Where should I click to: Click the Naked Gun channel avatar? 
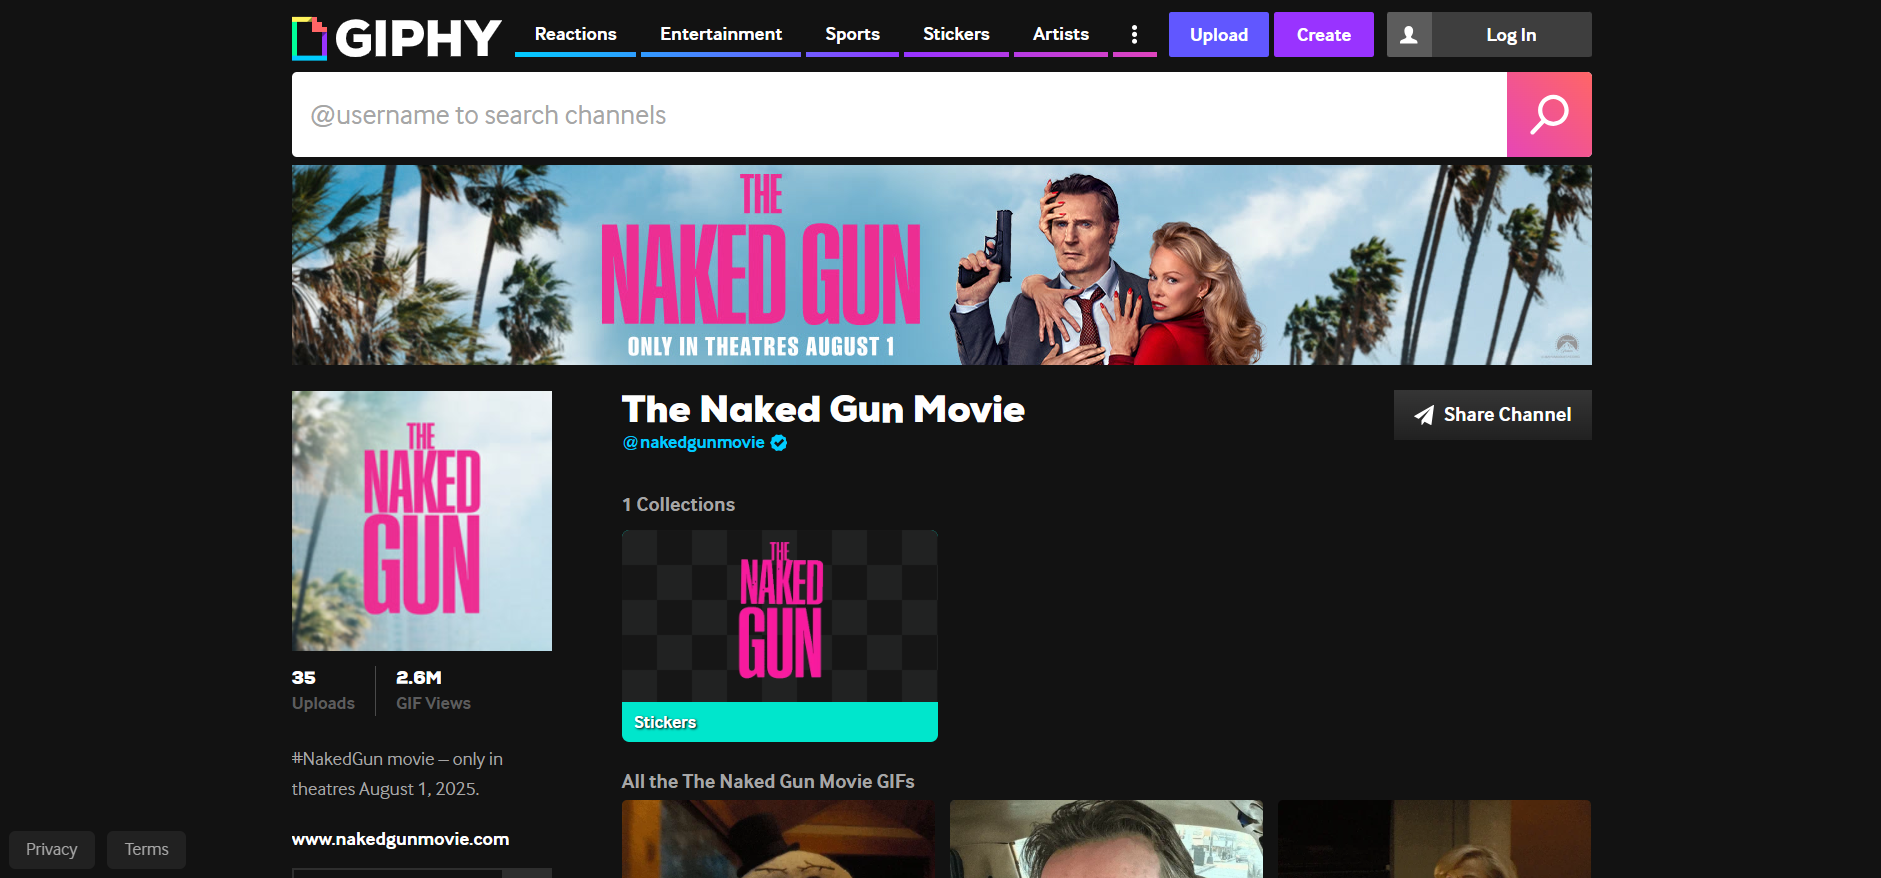tap(422, 521)
